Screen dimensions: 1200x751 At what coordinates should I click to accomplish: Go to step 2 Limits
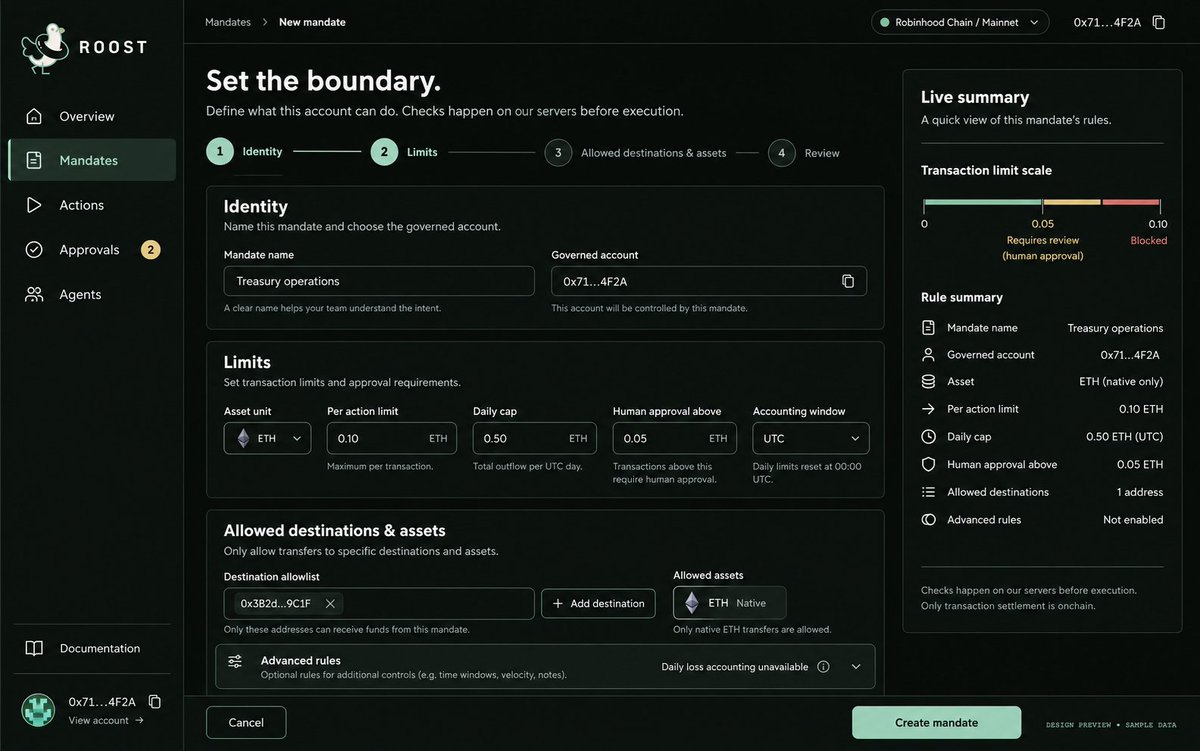coord(405,152)
